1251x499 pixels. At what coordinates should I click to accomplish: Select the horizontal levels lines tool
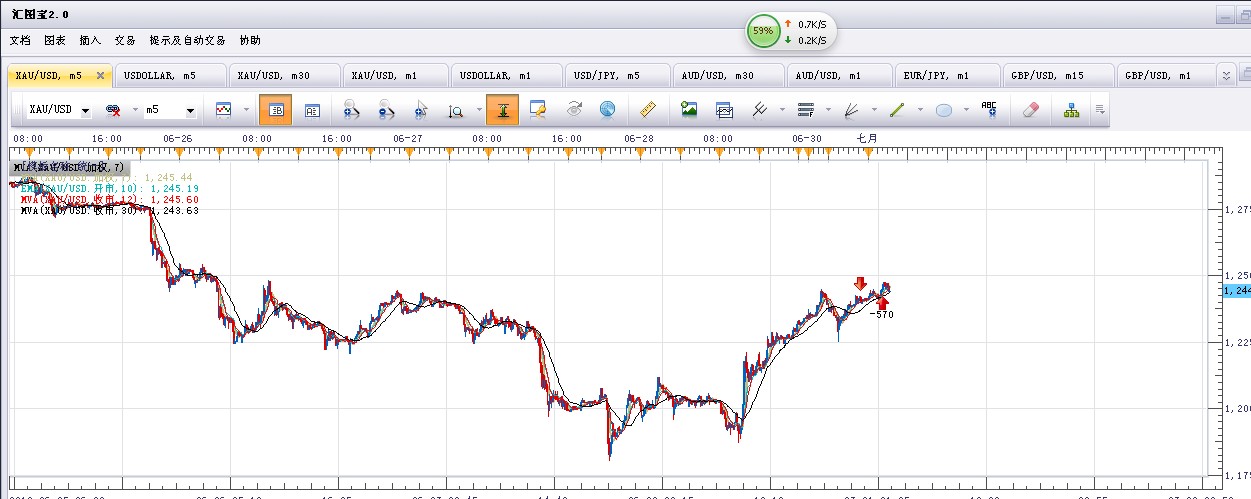805,110
